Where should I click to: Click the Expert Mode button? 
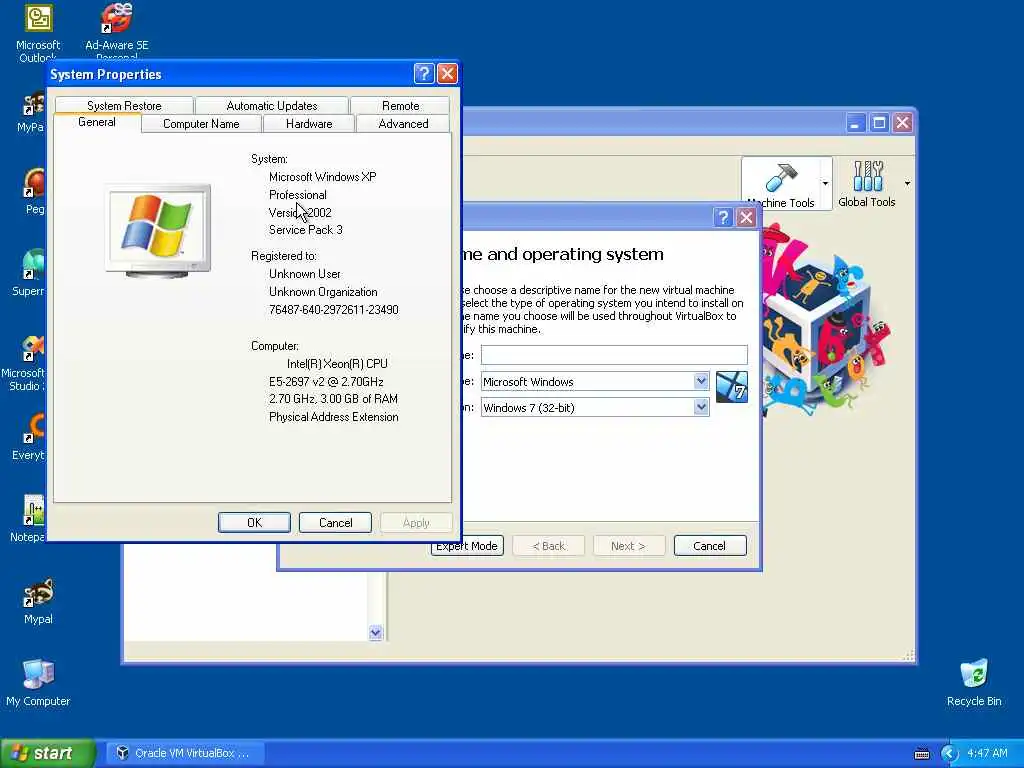[466, 545]
